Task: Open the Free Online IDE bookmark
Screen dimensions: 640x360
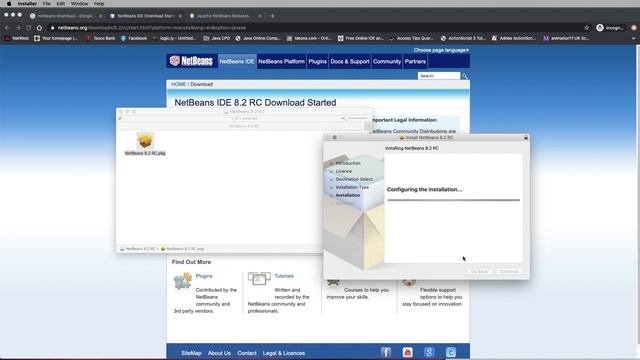Action: [x=360, y=38]
